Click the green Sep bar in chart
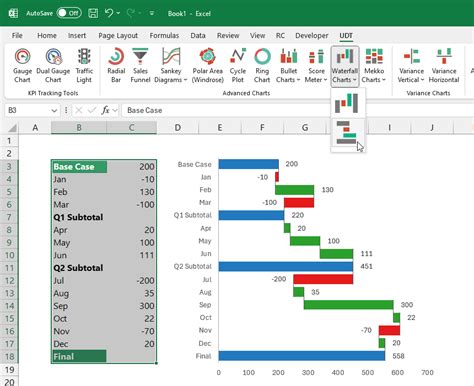474x386 pixels. 348,305
